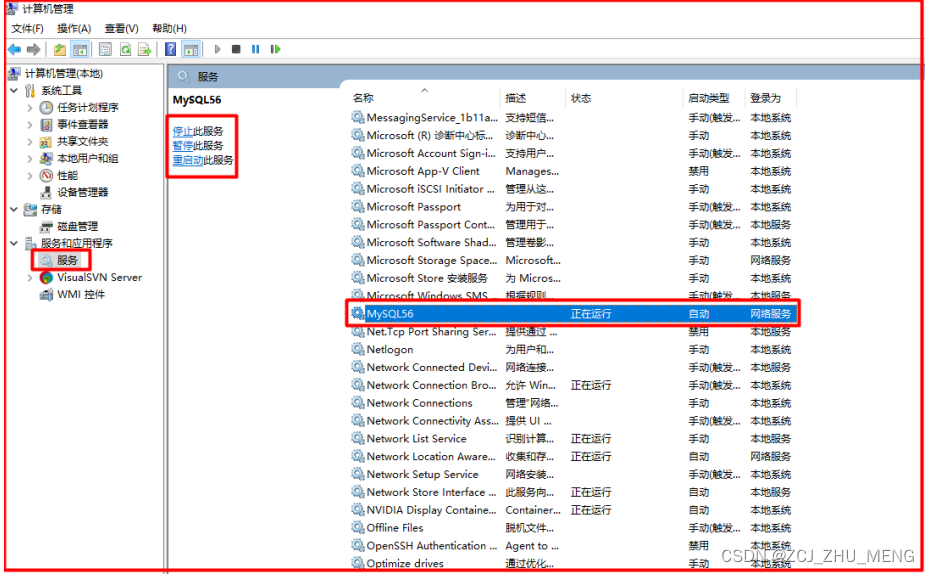Expand the 本地用户和组 node

[x=30, y=159]
